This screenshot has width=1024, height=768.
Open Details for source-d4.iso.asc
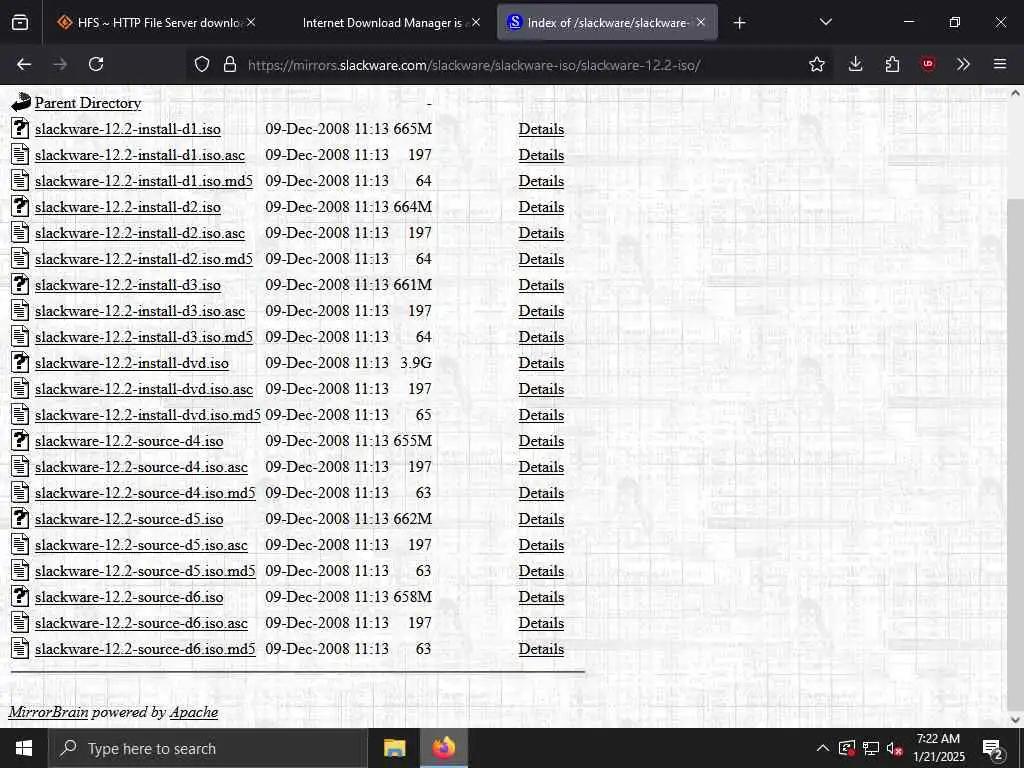click(x=541, y=467)
